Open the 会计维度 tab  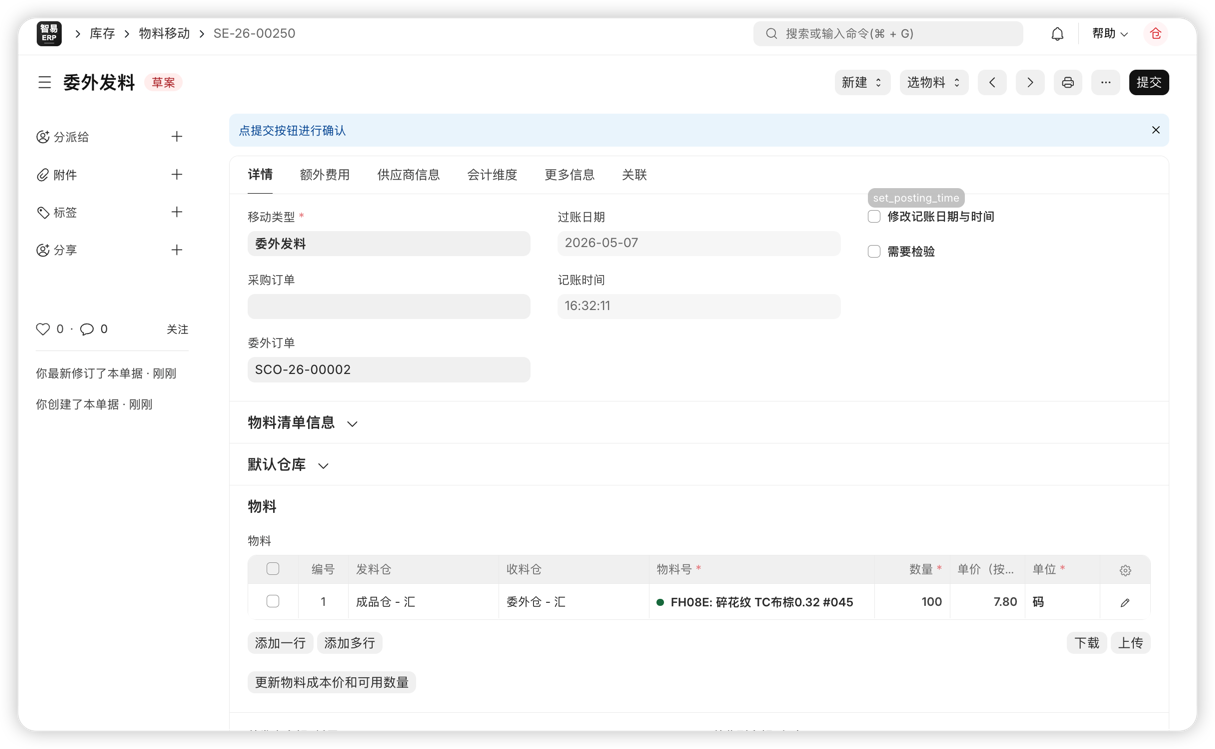[492, 175]
